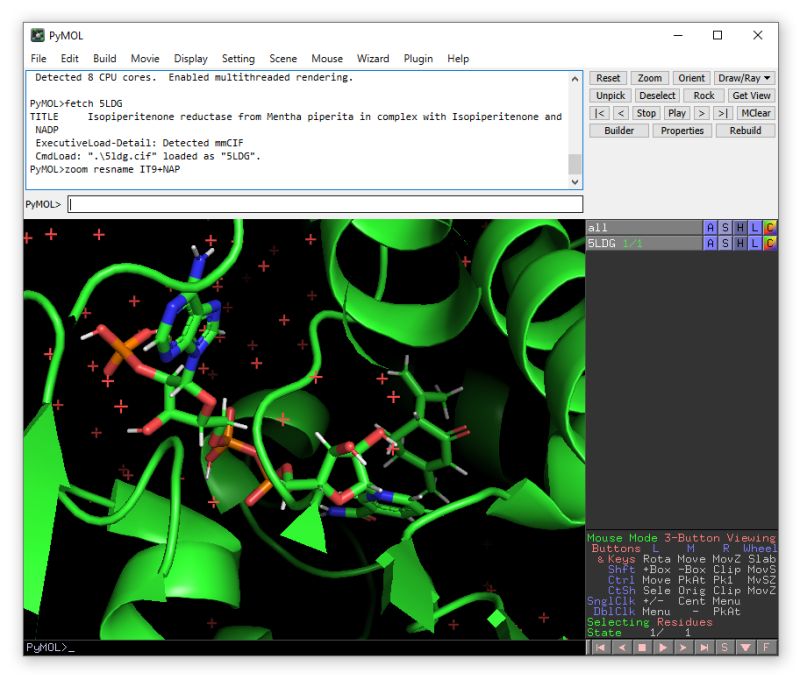
Task: Expand the Draw/Ray dropdown
Action: (x=744, y=78)
